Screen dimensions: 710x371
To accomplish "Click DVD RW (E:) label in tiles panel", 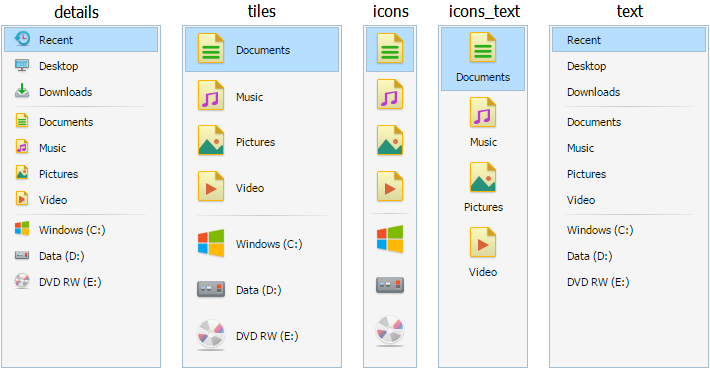I will point(267,336).
